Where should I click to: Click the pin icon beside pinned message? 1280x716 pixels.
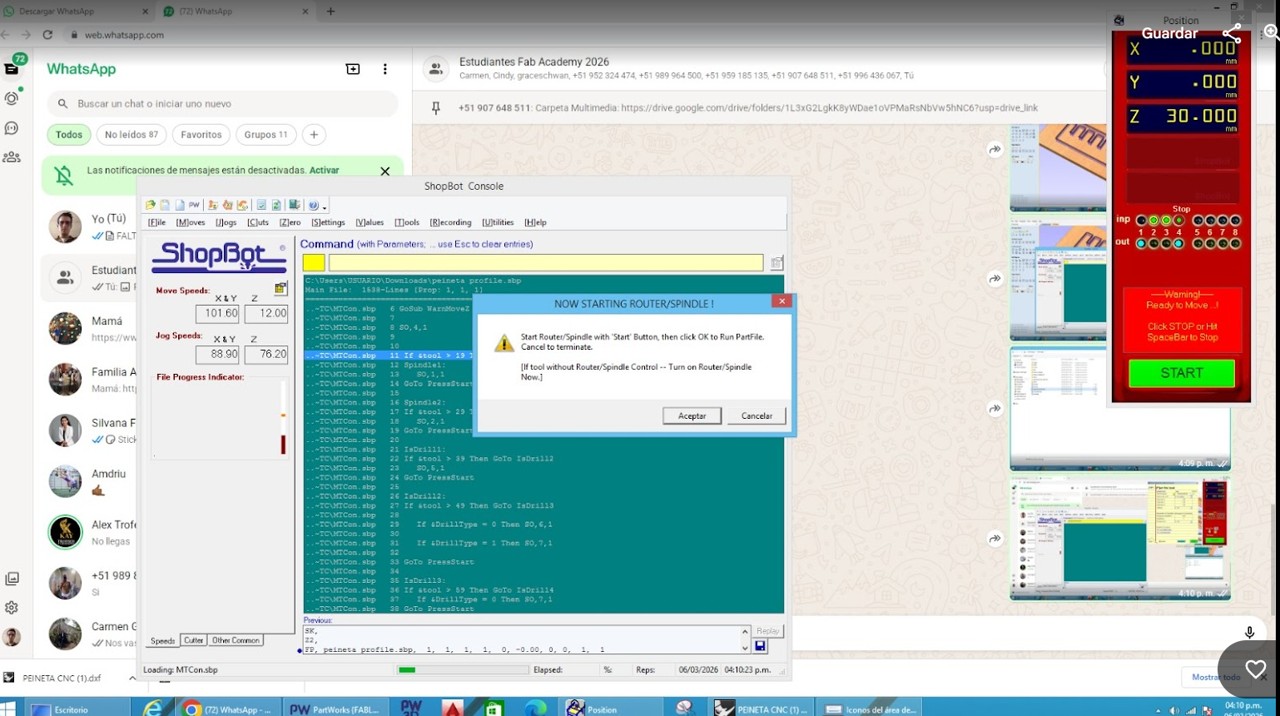[x=435, y=108]
